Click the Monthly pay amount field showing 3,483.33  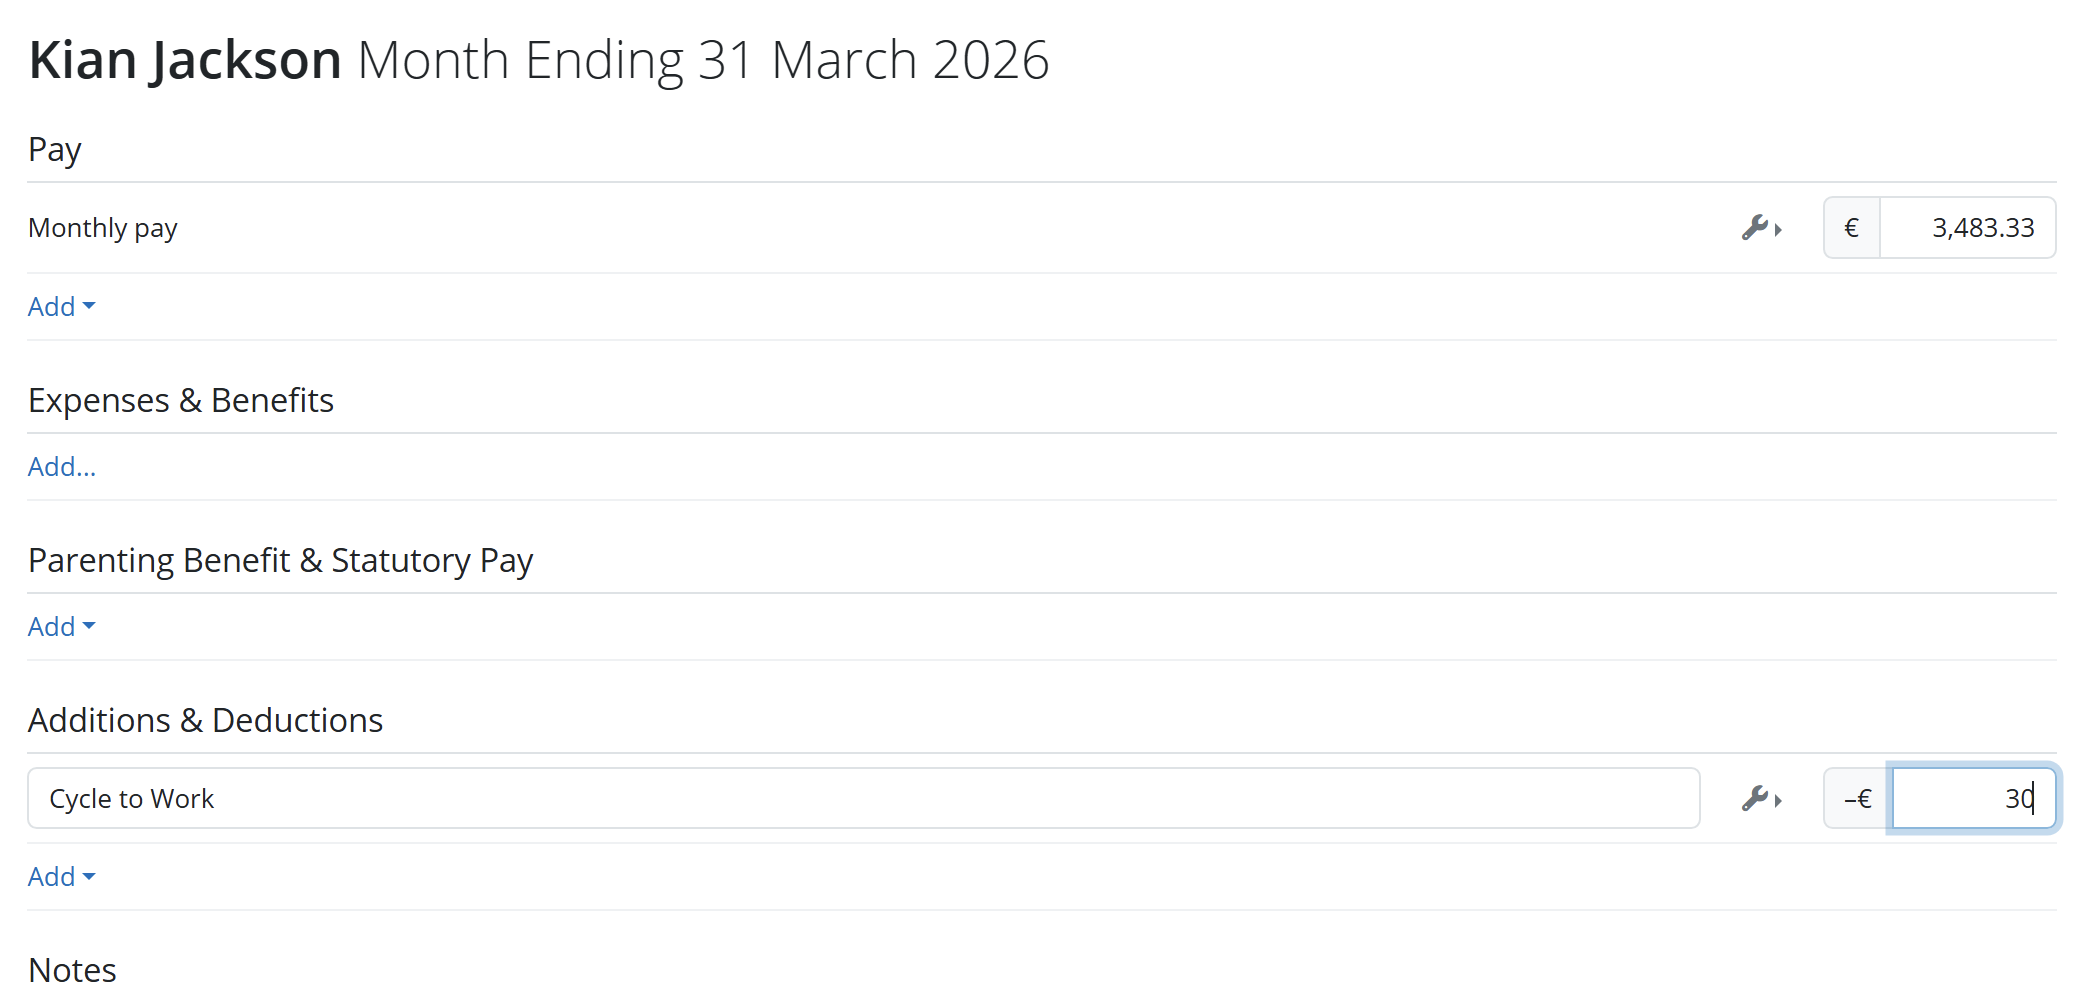click(1967, 228)
